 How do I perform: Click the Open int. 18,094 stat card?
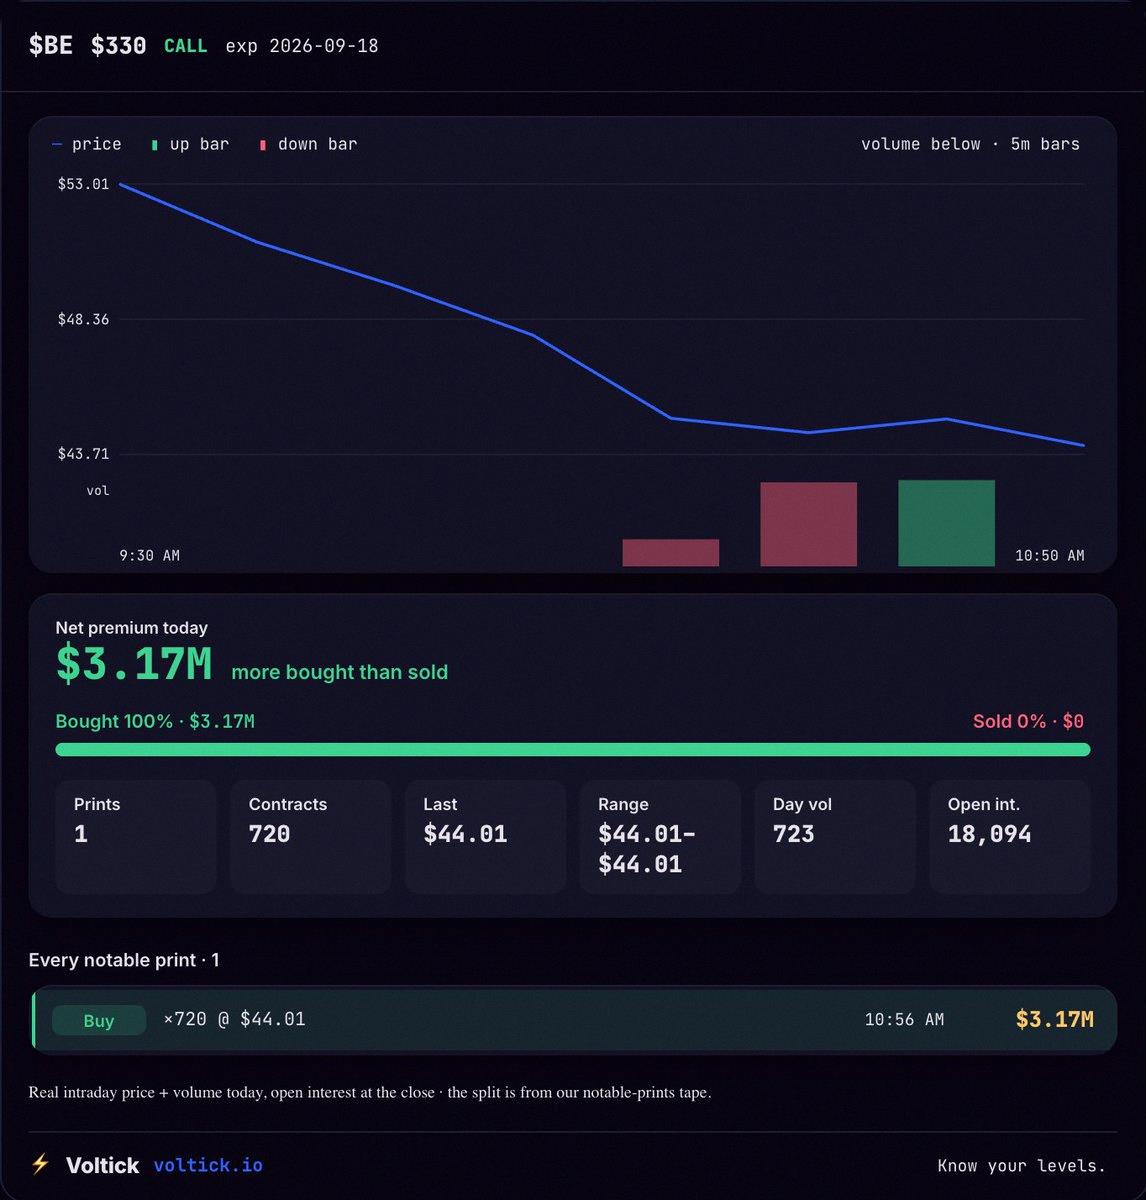tap(1010, 836)
